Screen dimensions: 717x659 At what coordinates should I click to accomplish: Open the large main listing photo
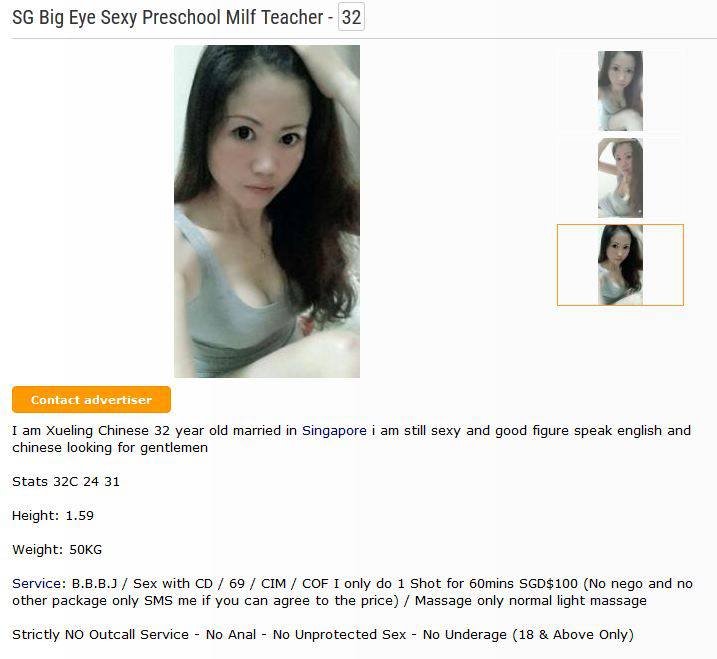(x=267, y=211)
